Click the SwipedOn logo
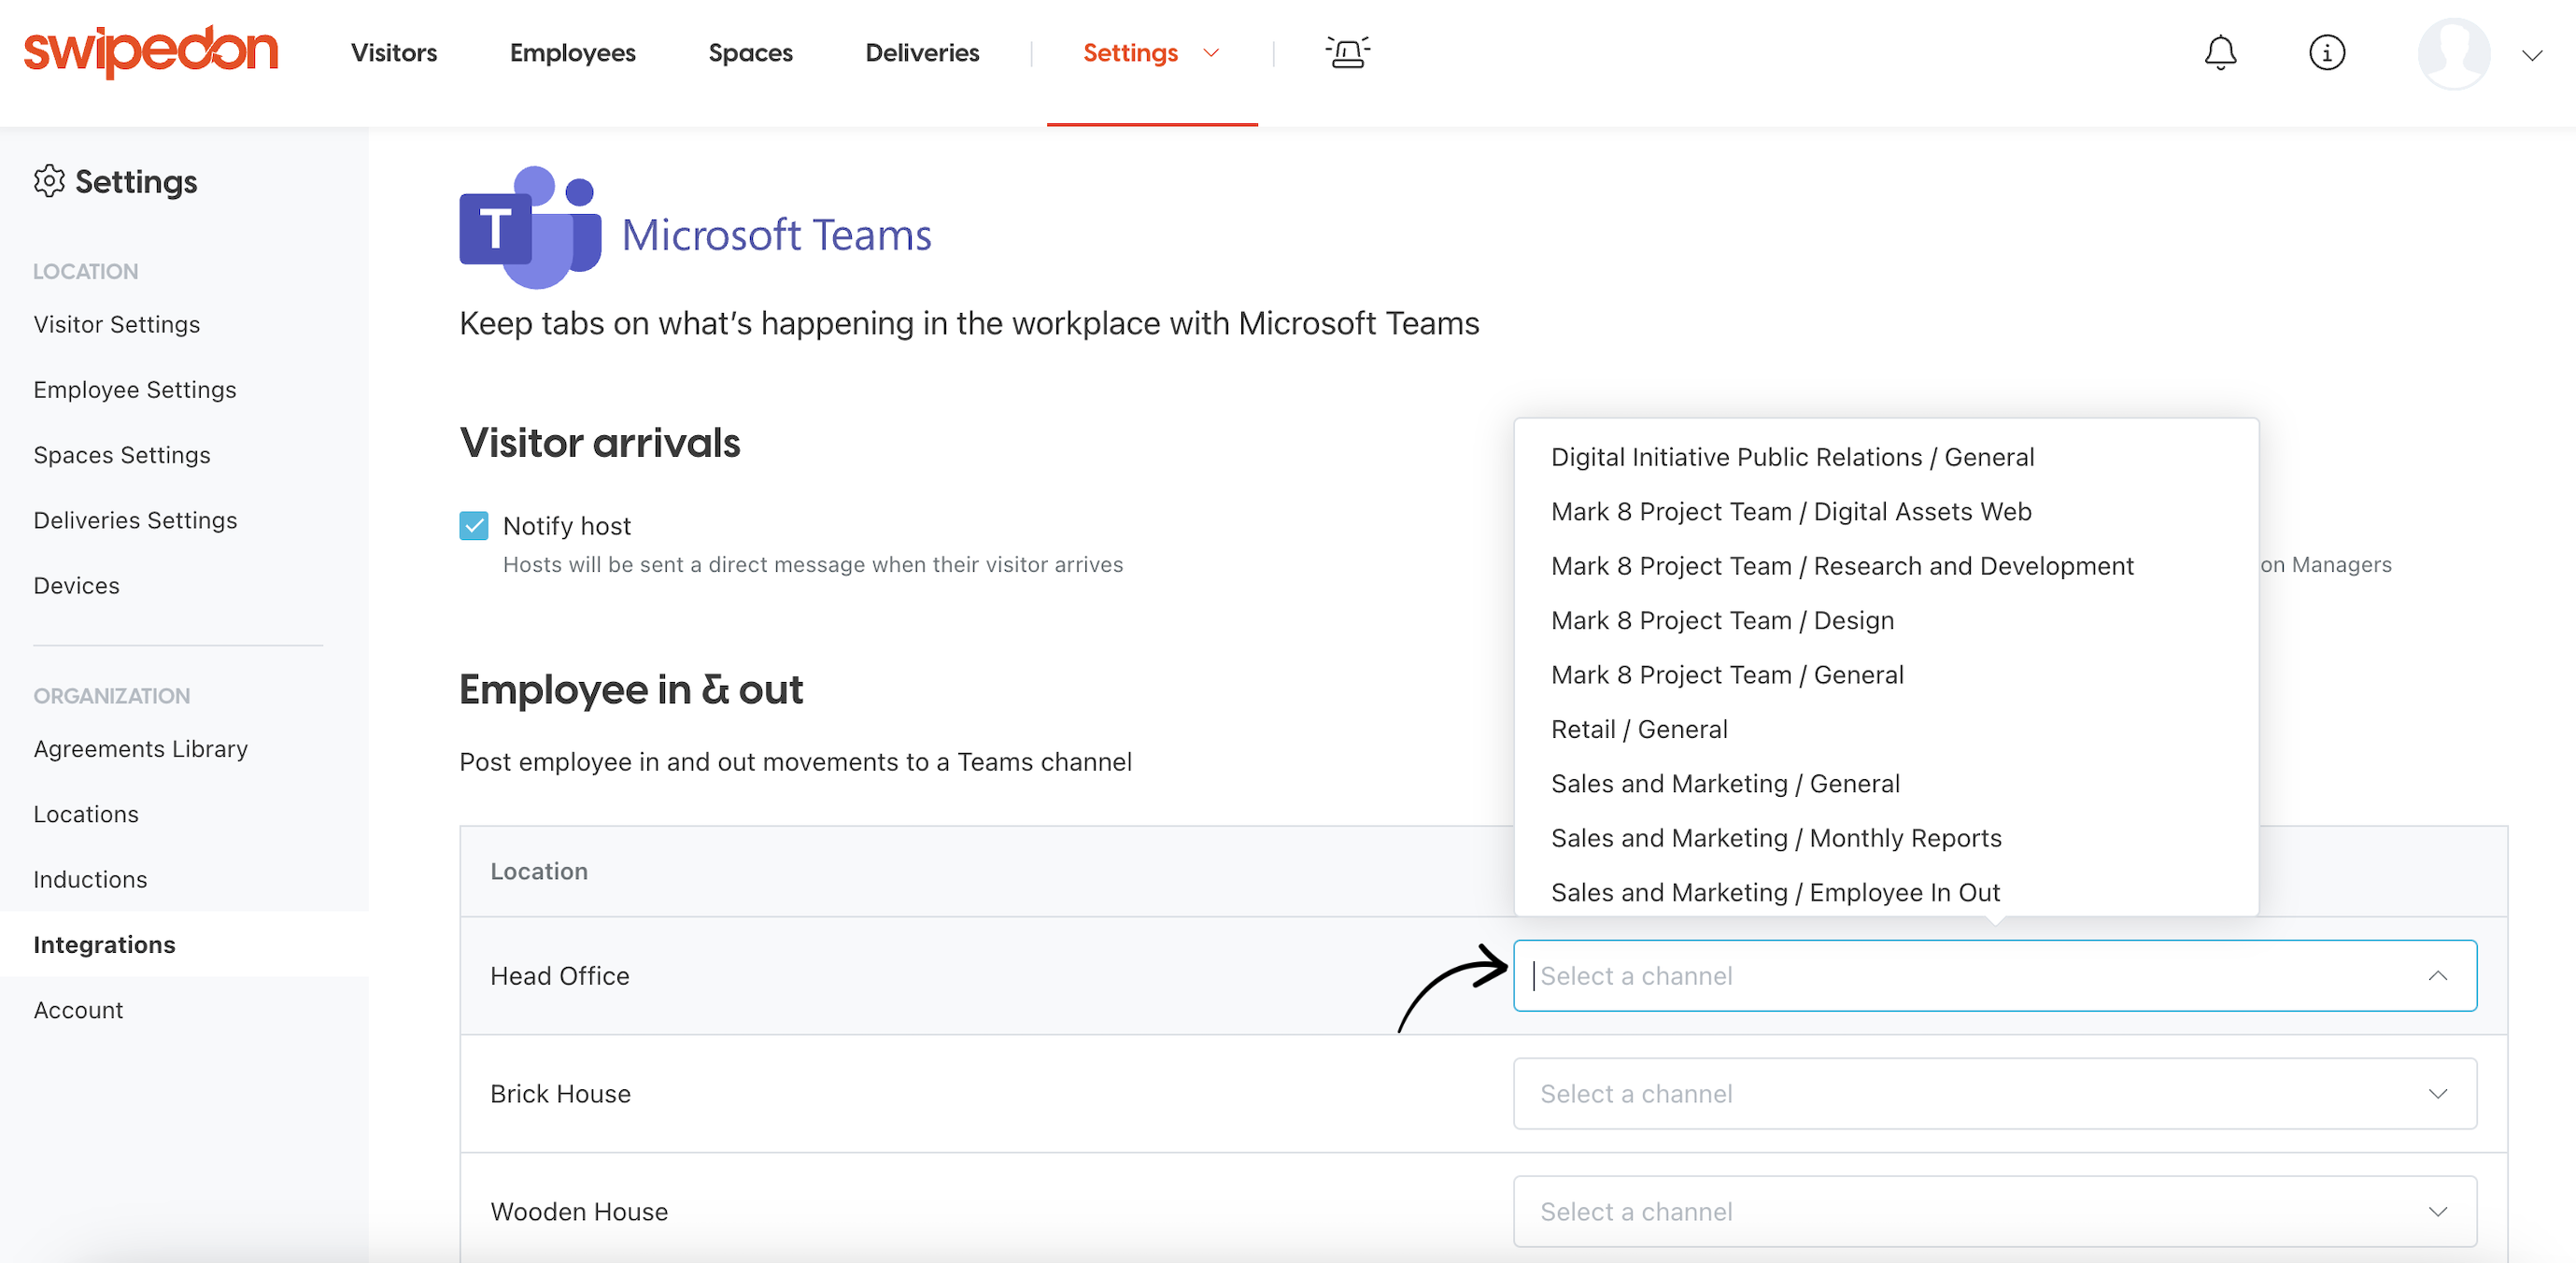 click(151, 51)
